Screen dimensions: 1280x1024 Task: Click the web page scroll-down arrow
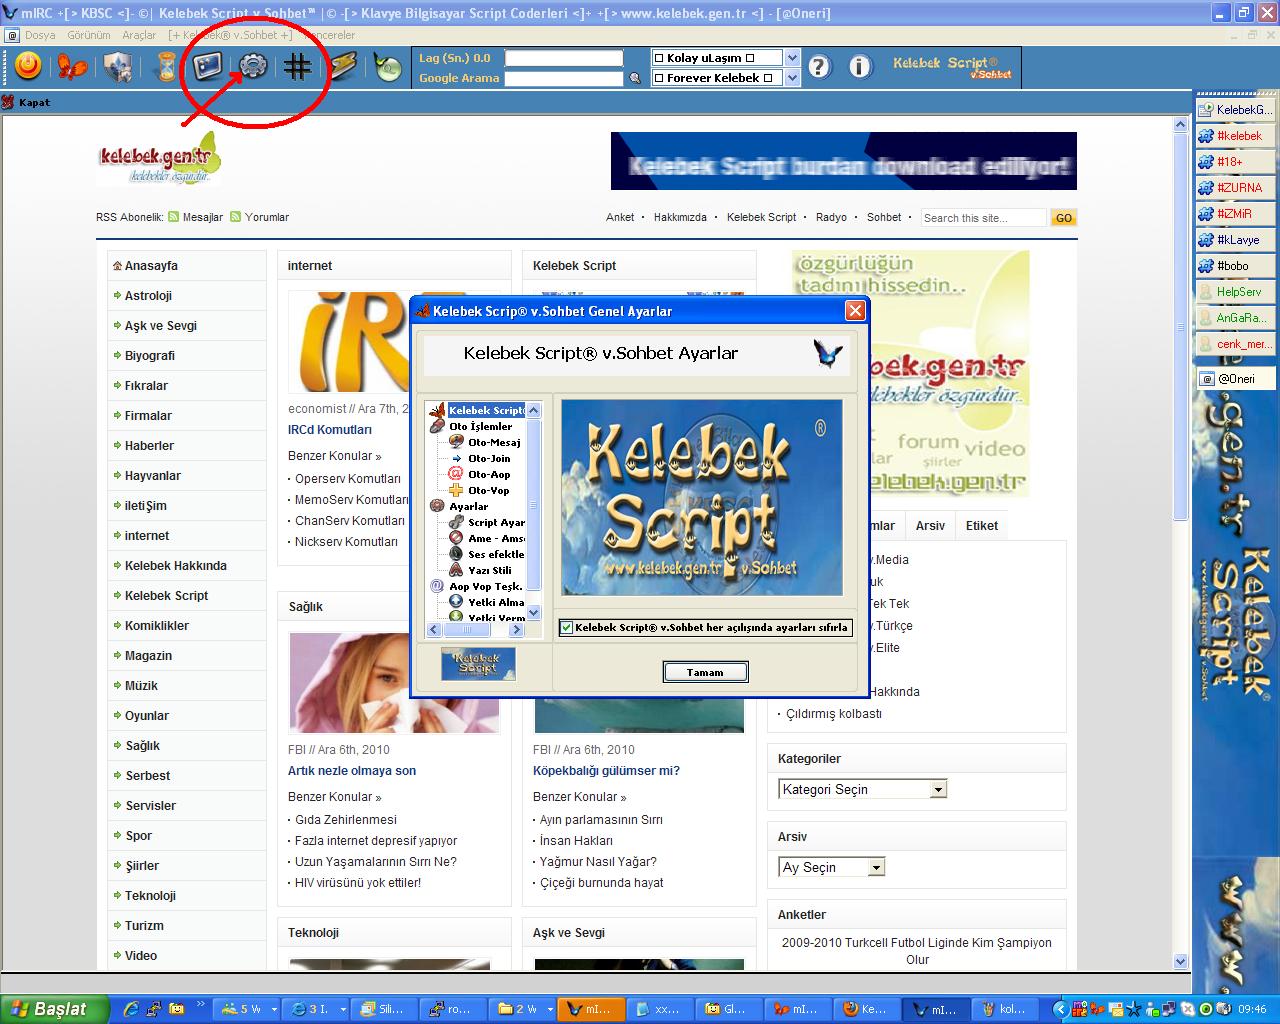click(1180, 962)
